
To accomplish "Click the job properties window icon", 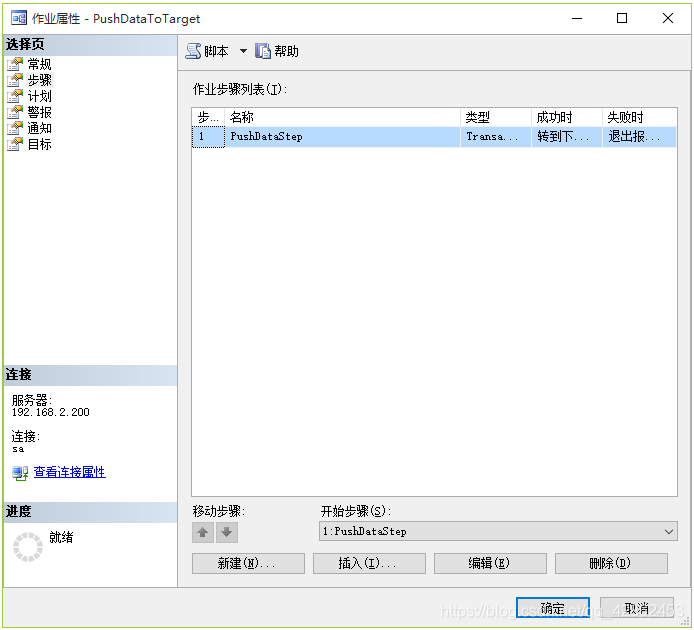I will click(19, 18).
